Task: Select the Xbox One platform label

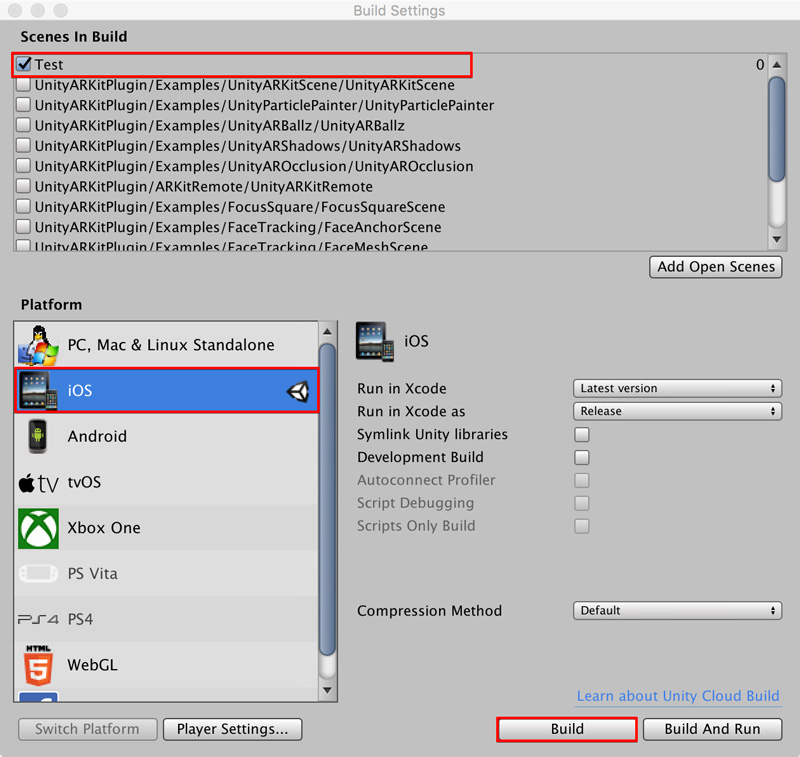Action: [x=104, y=528]
